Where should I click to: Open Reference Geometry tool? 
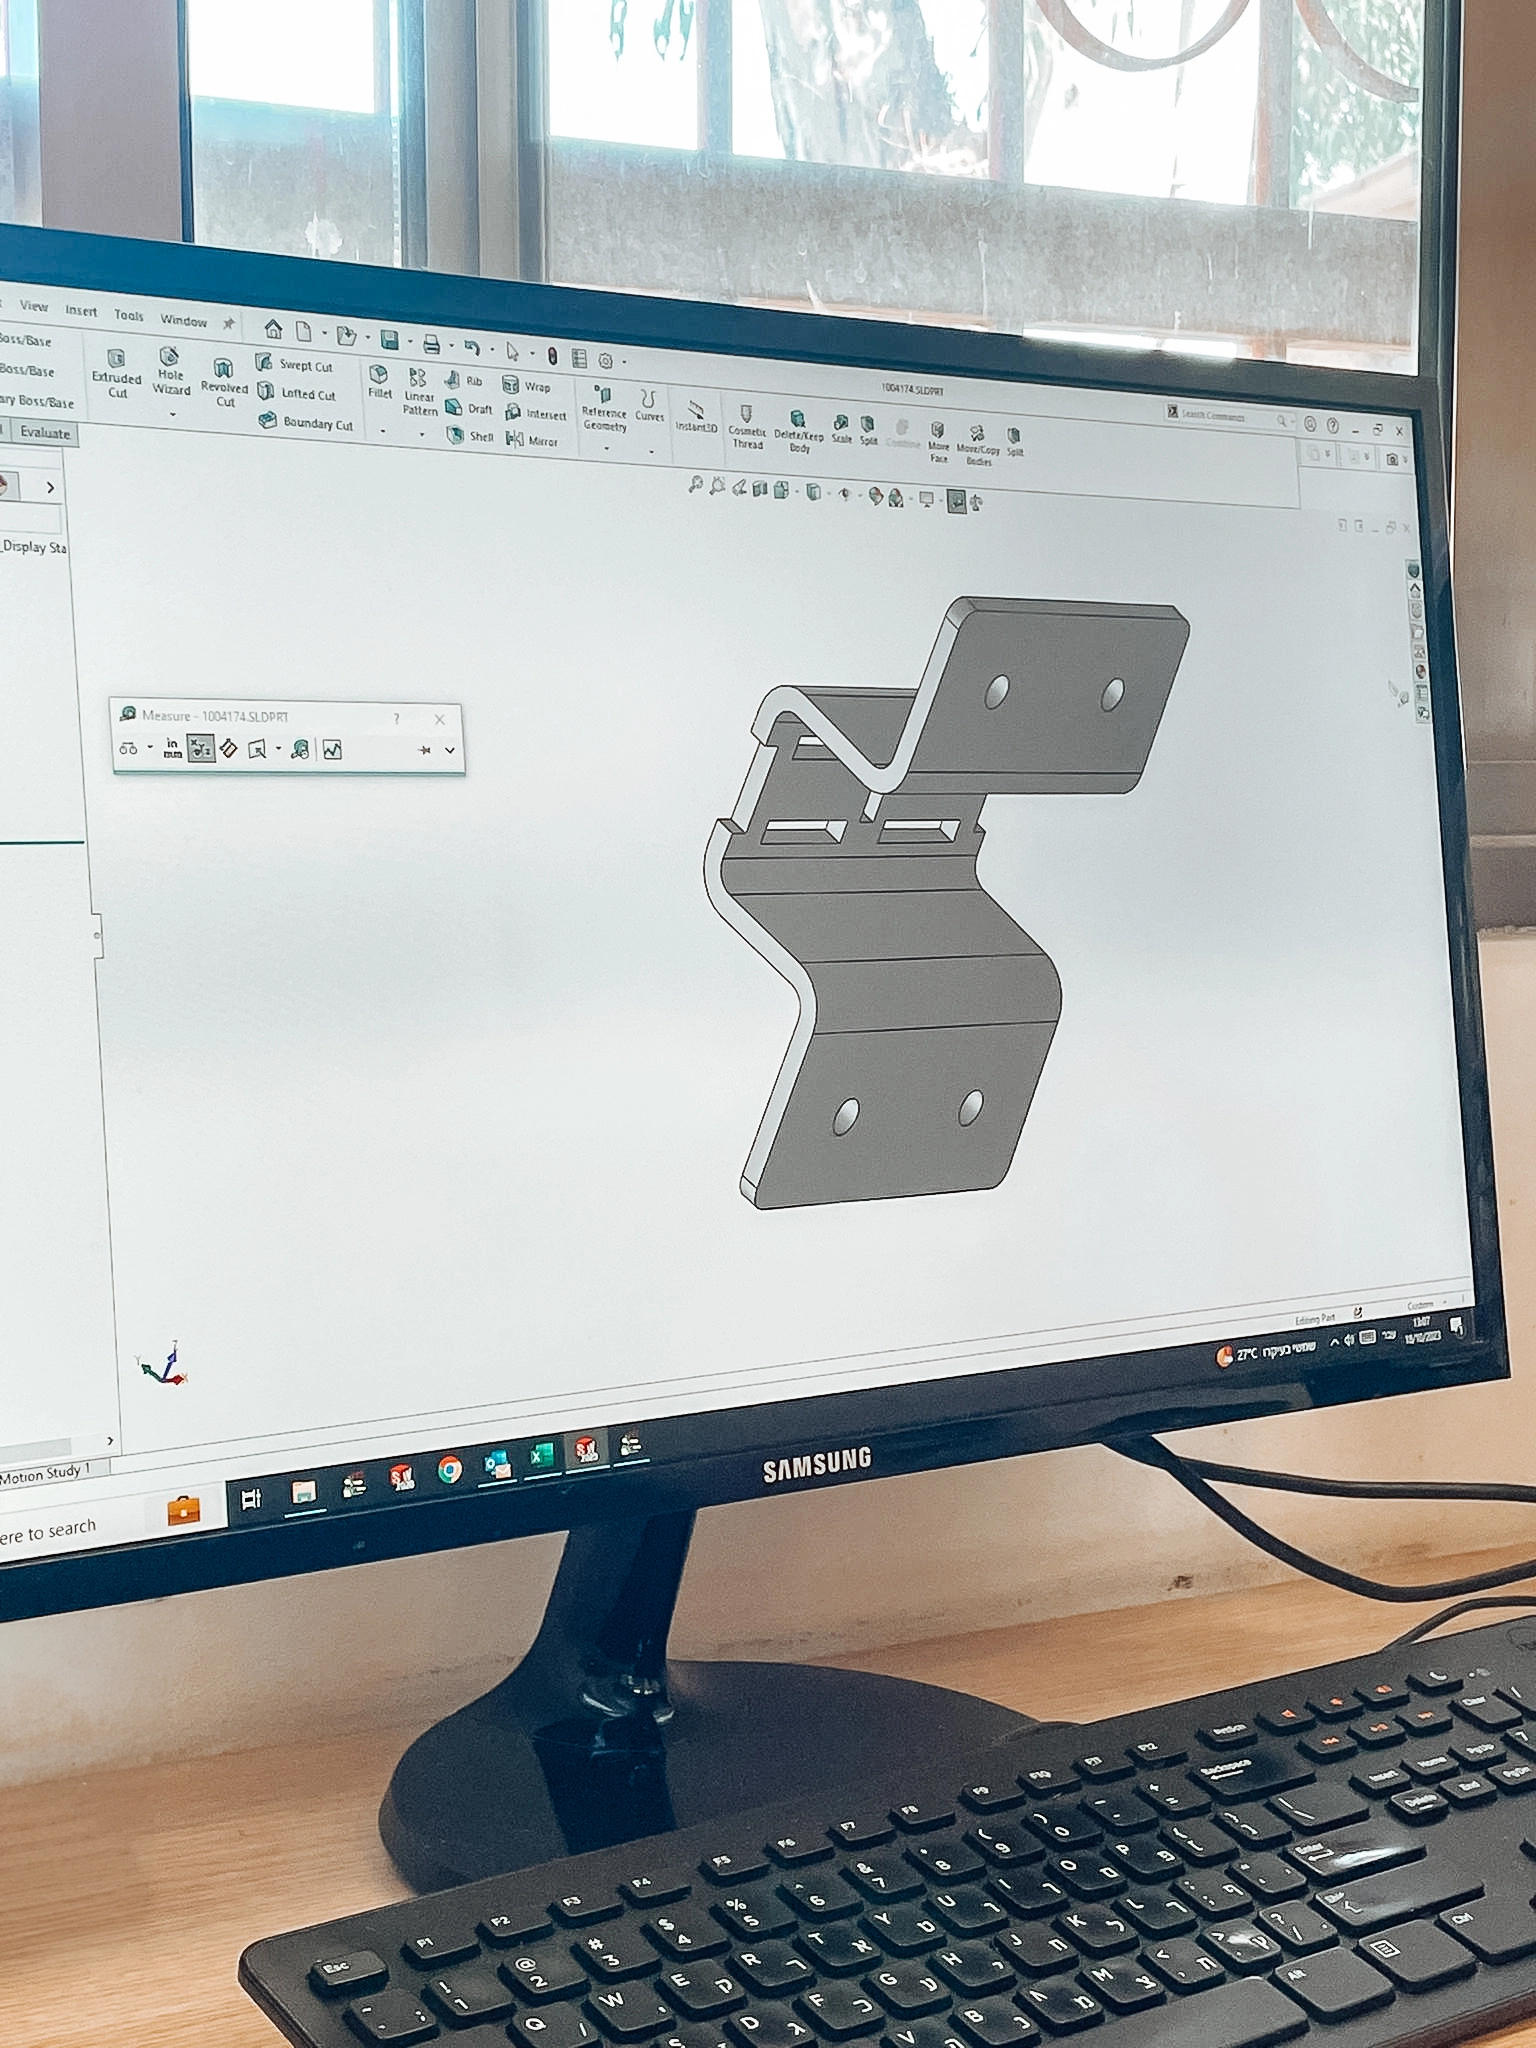coord(604,408)
